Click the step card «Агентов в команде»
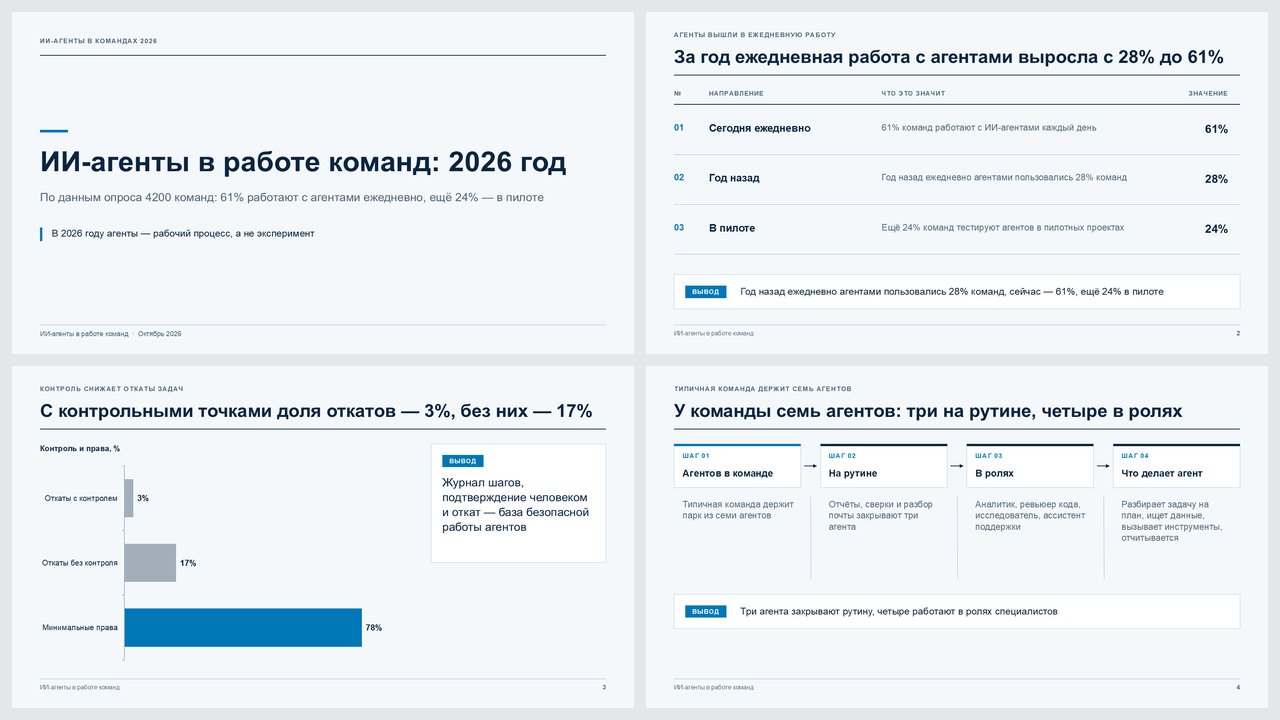Screen dimensions: 1280x720 click(737, 466)
